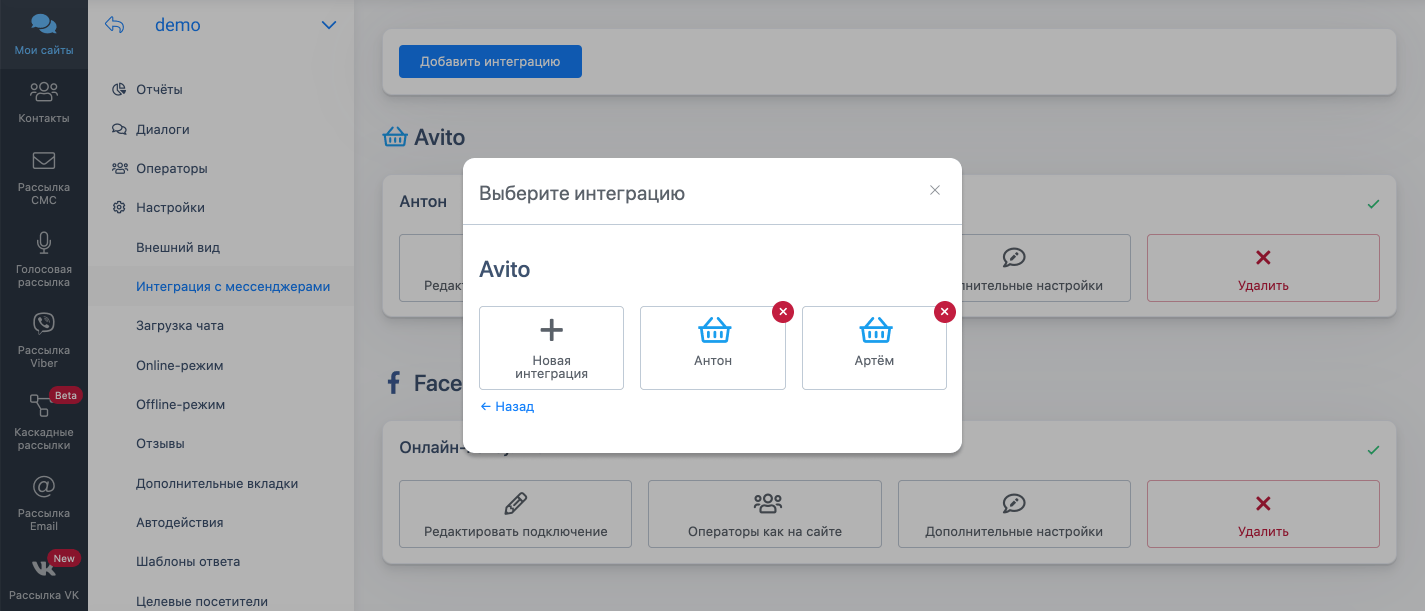Click the Beta badge on Каскадные рассылки

tap(65, 395)
